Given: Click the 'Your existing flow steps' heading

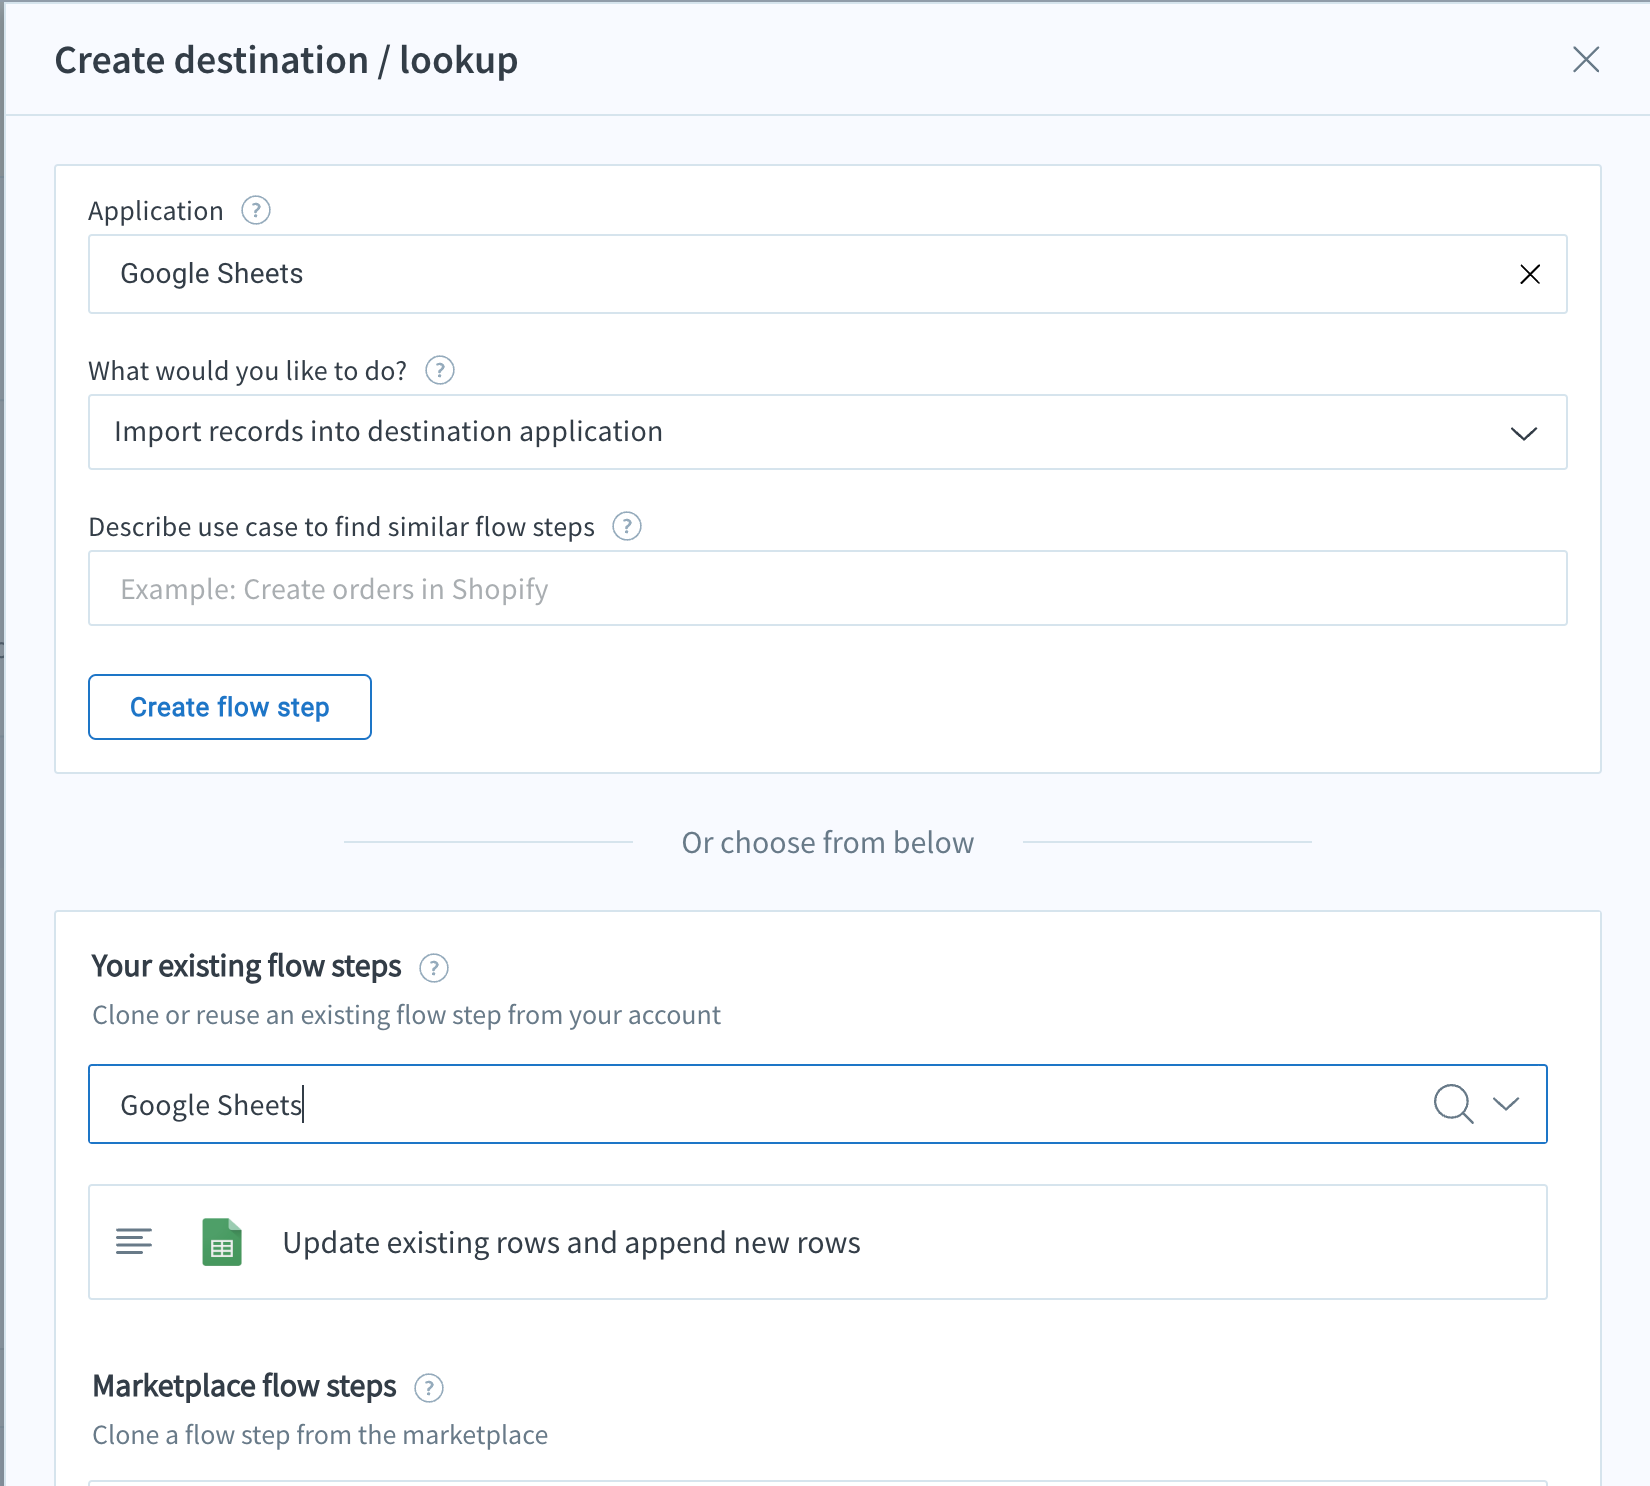Looking at the screenshot, I should click(246, 966).
